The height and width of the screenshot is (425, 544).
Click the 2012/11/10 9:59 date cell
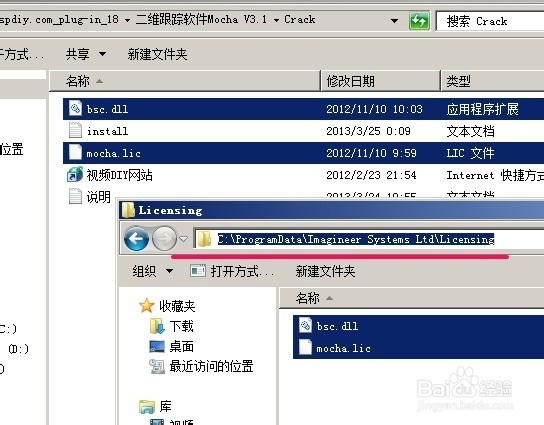371,153
